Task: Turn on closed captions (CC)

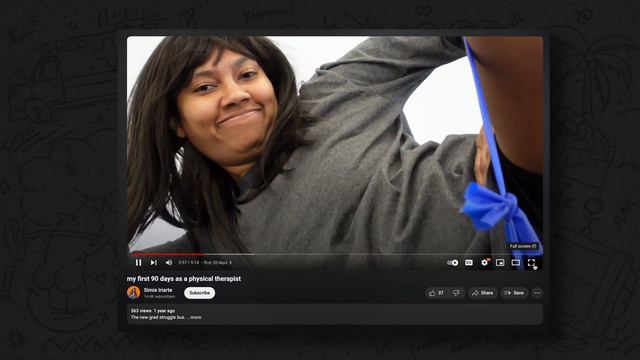Action: (469, 262)
